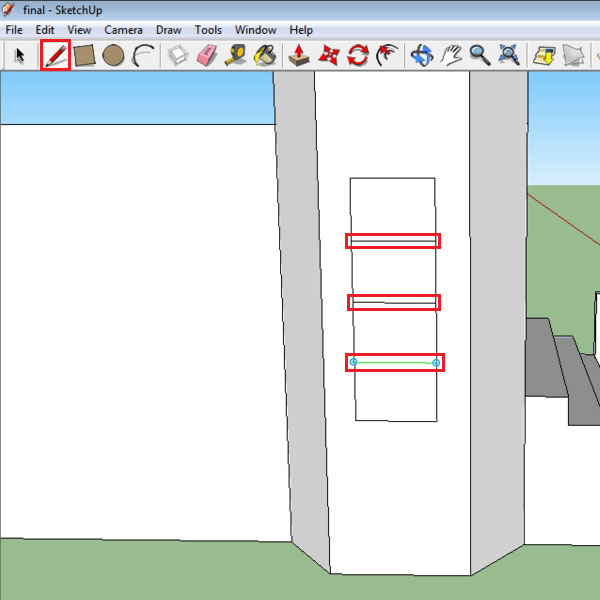Select the Zoom magnifier tool
Screen dimensions: 600x600
coord(480,55)
